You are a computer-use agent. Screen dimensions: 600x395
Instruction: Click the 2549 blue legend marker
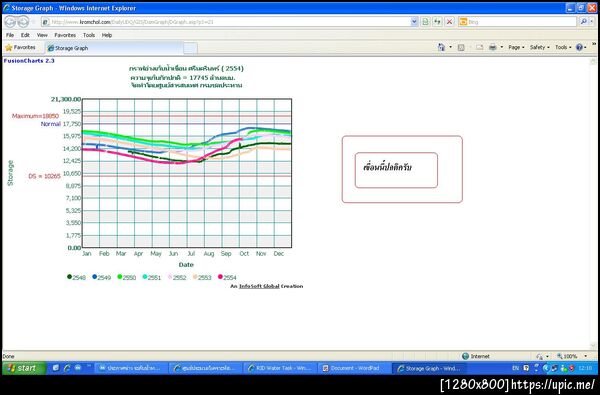point(95,277)
